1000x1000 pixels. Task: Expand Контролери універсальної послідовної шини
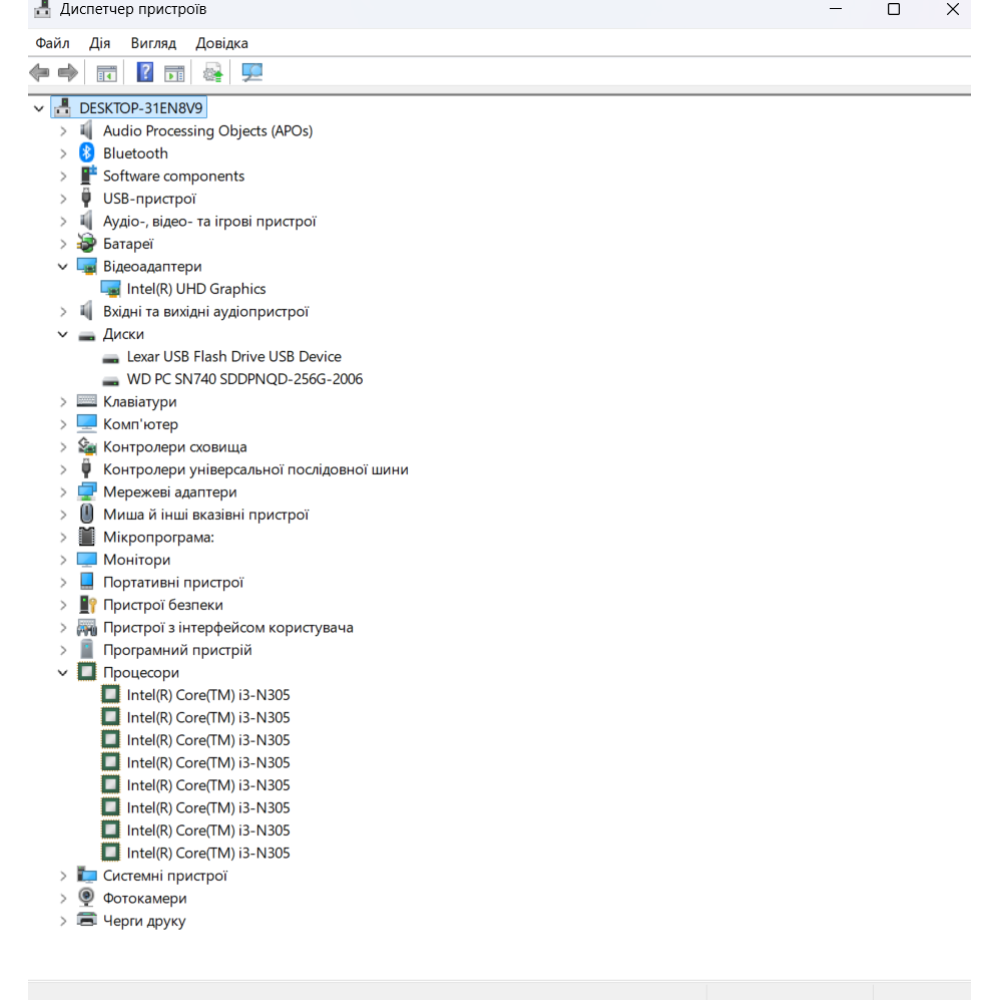click(x=62, y=469)
